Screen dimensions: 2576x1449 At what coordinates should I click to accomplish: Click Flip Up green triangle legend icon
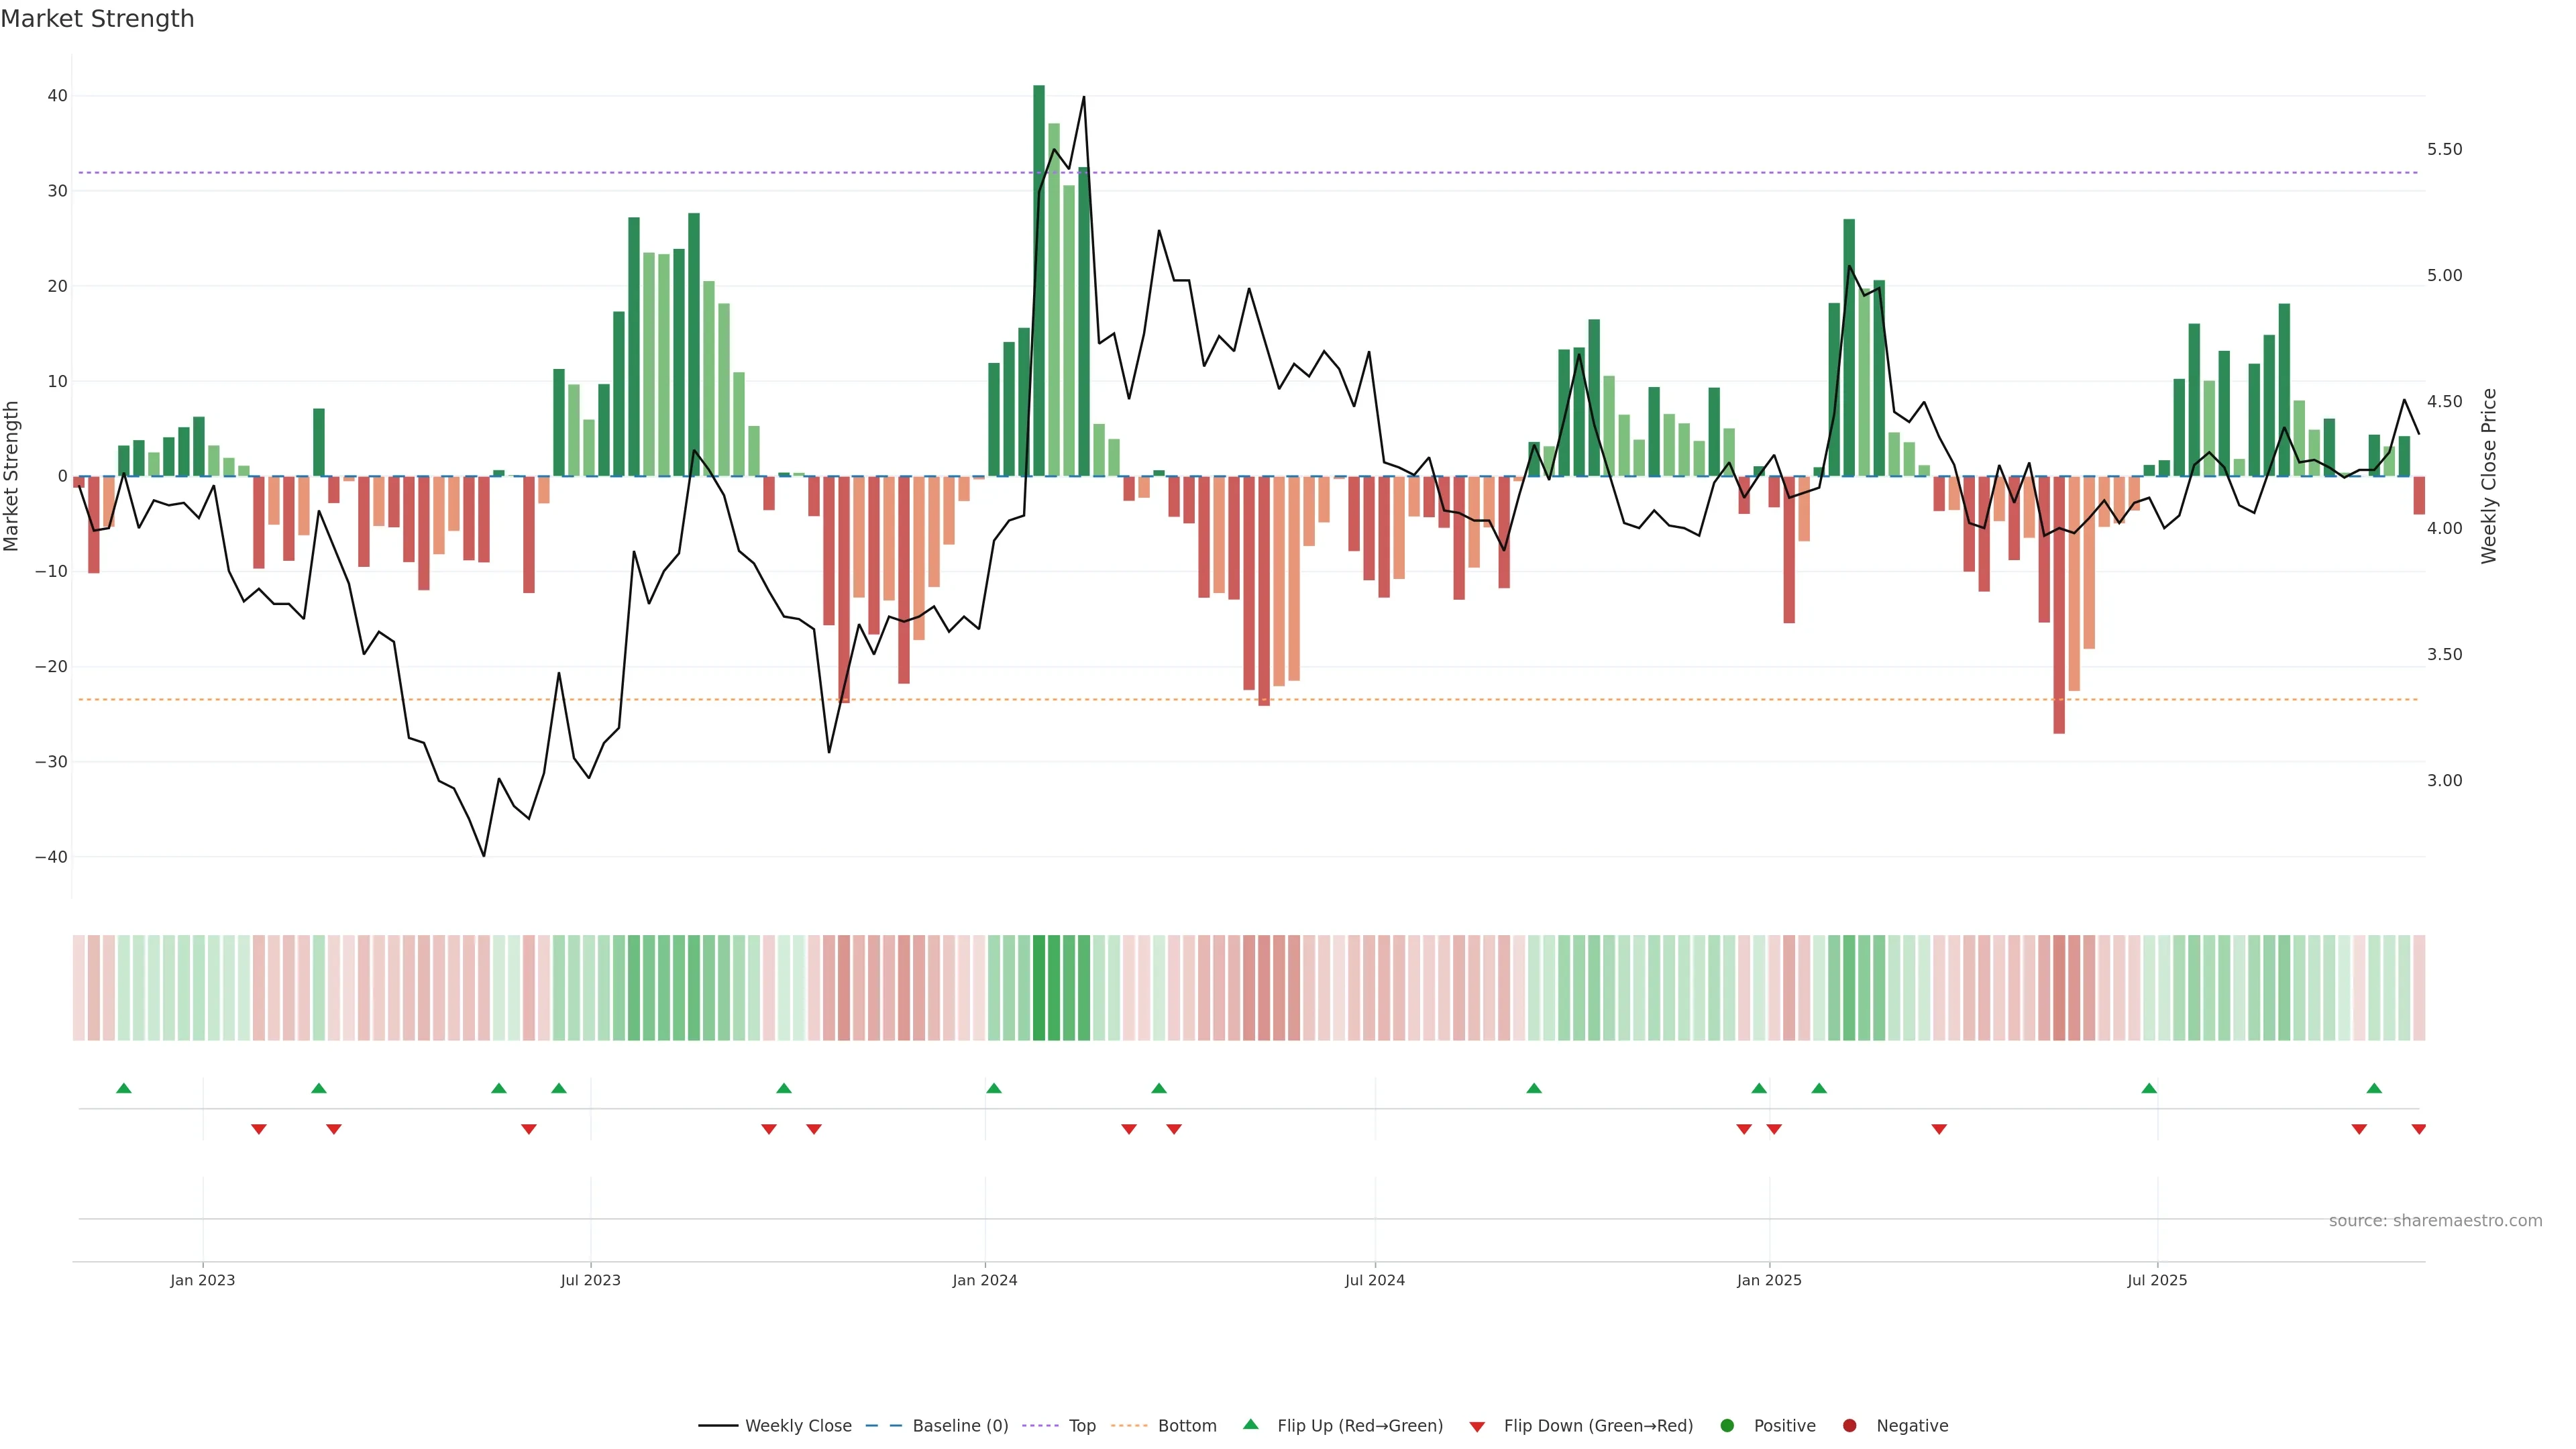click(x=1250, y=1424)
